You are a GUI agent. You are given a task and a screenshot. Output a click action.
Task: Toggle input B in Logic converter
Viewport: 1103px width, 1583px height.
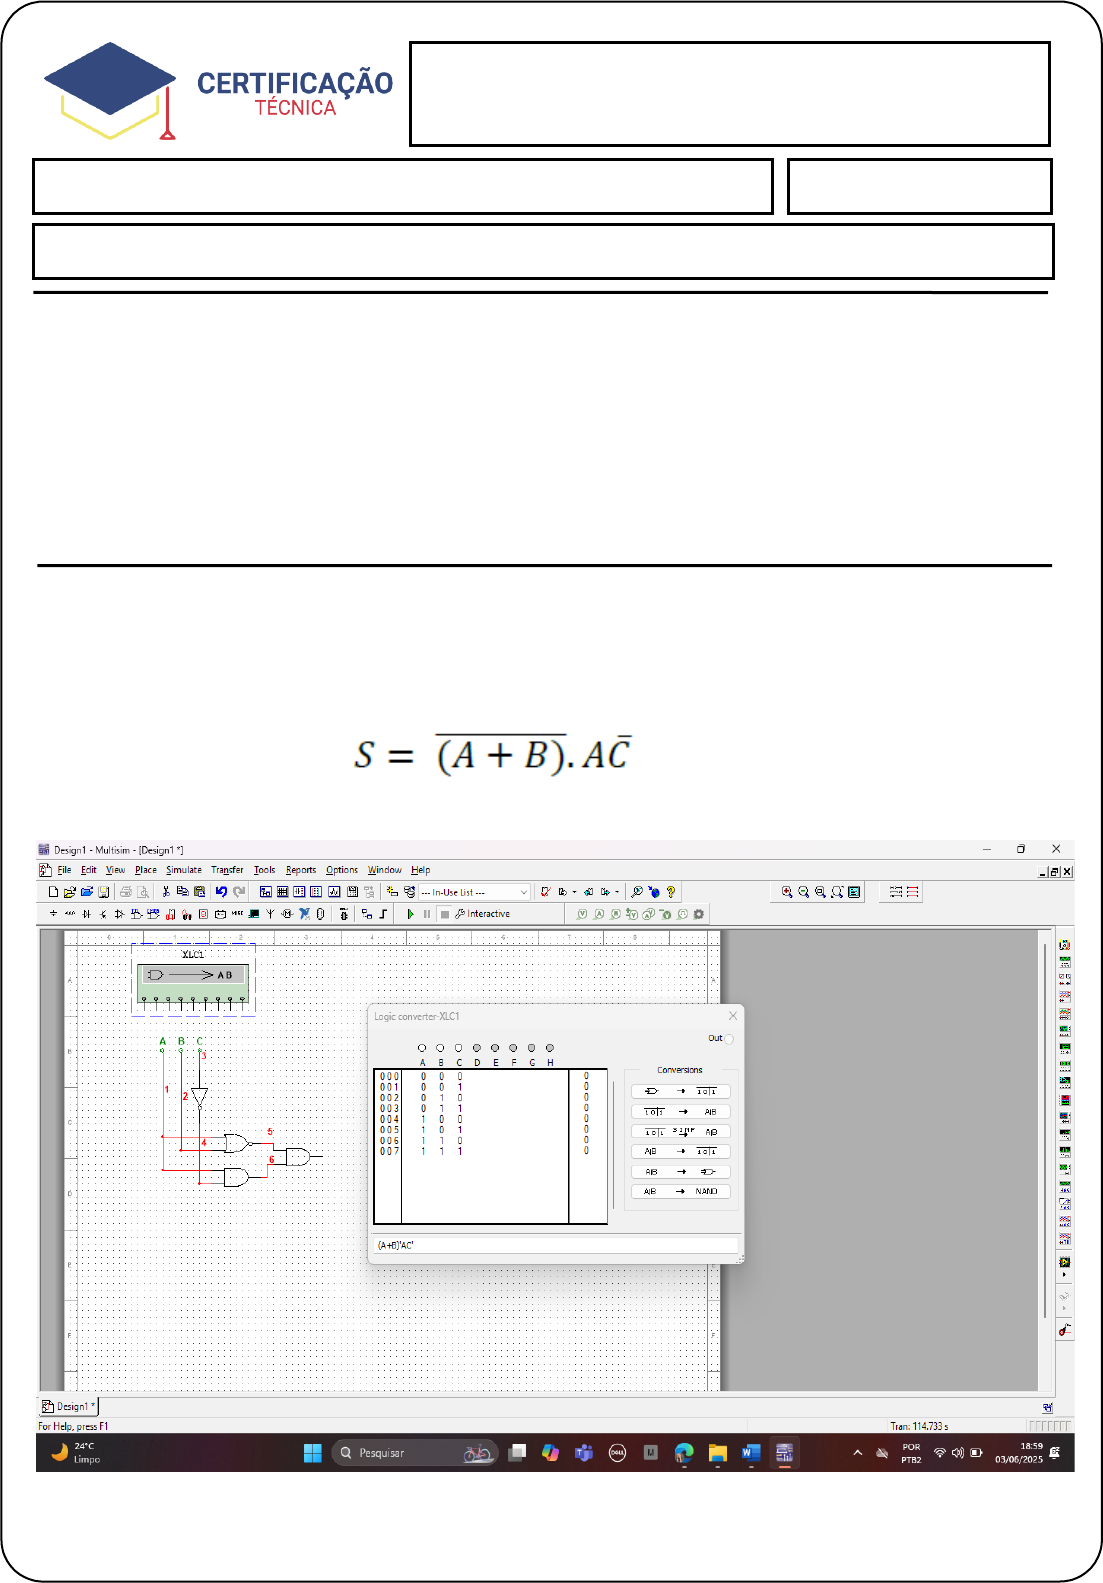point(440,1048)
